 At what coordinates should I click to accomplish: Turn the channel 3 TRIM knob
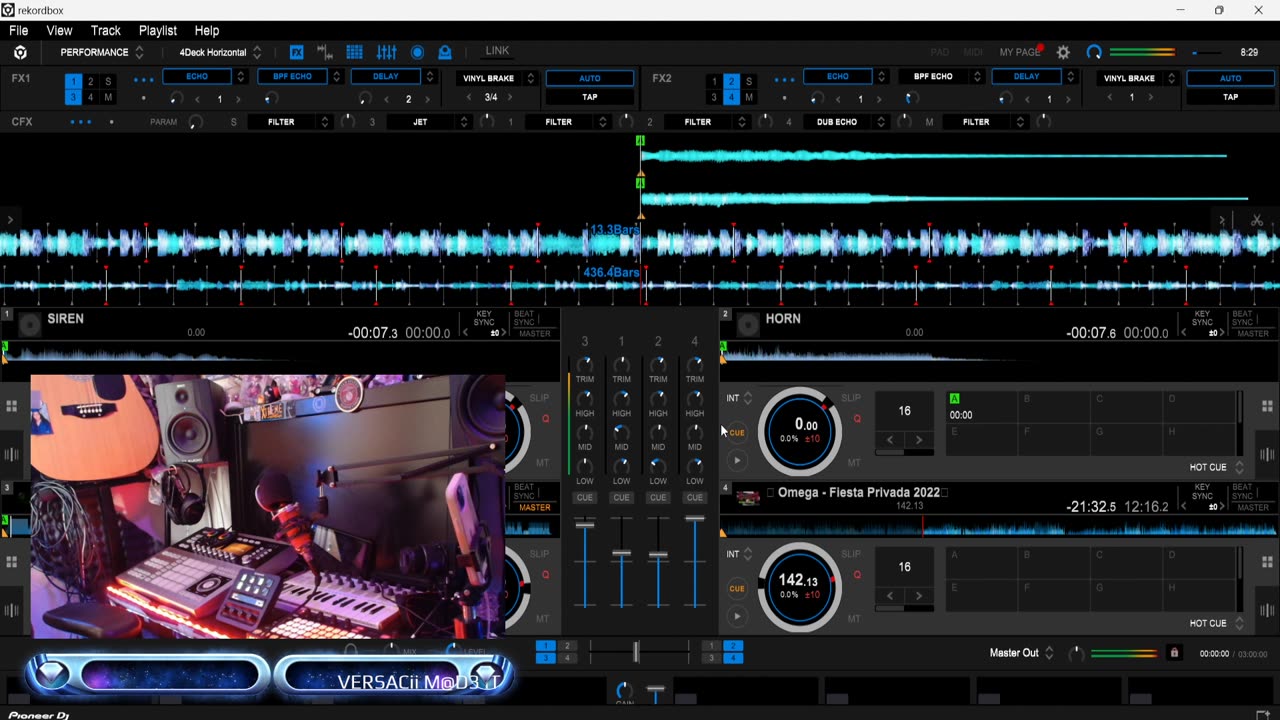pyautogui.click(x=585, y=364)
